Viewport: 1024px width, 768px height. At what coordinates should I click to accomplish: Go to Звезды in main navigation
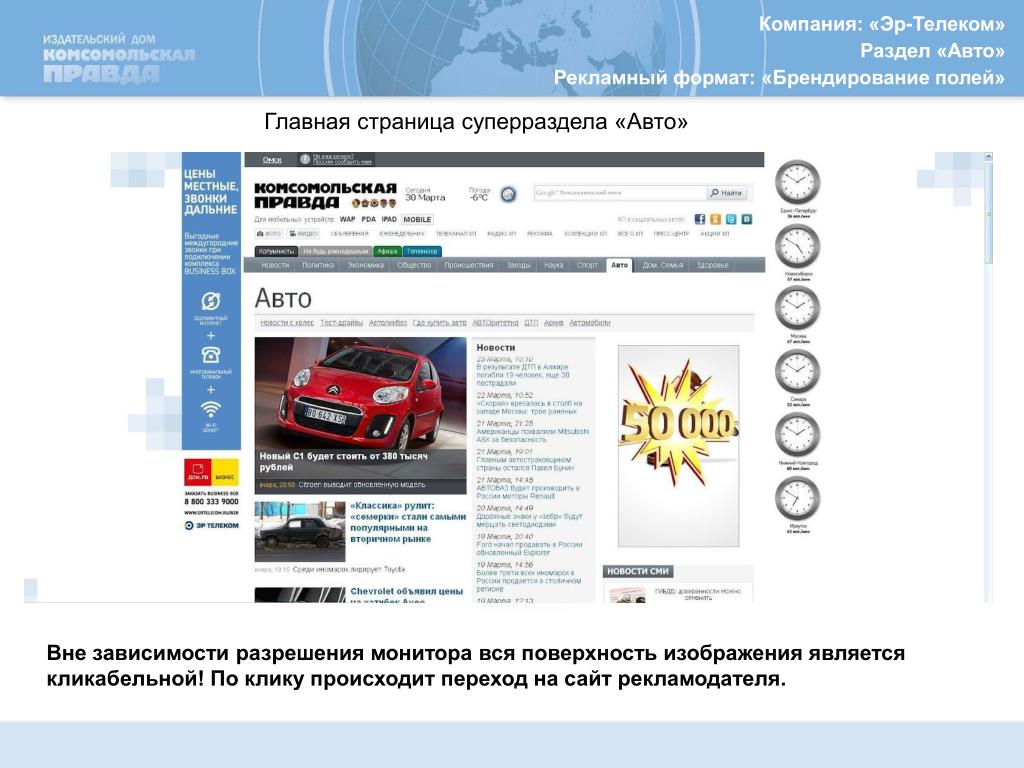pyautogui.click(x=519, y=265)
